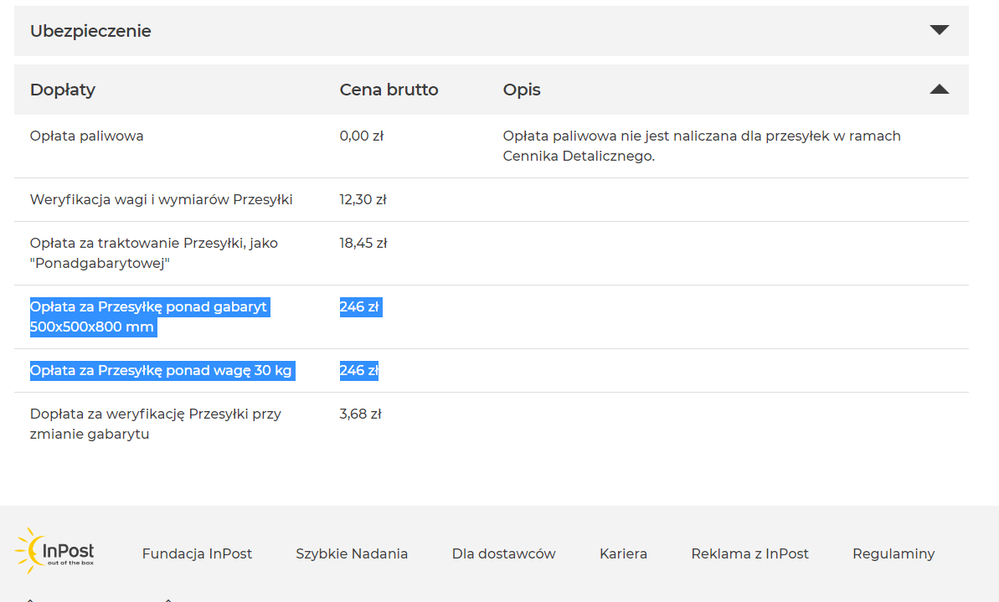Collapse the Dopłaty table with up arrow
This screenshot has width=999, height=602.
(938, 89)
